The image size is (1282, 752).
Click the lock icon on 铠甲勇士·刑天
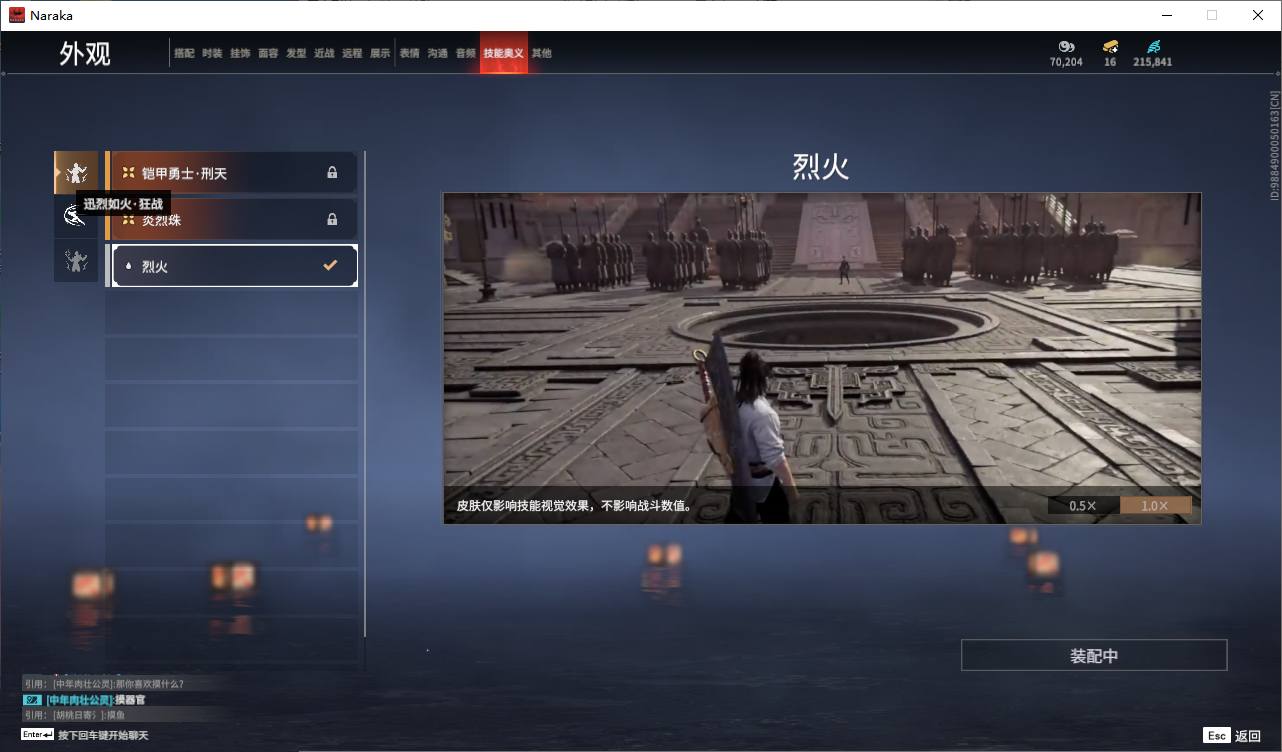tap(332, 173)
